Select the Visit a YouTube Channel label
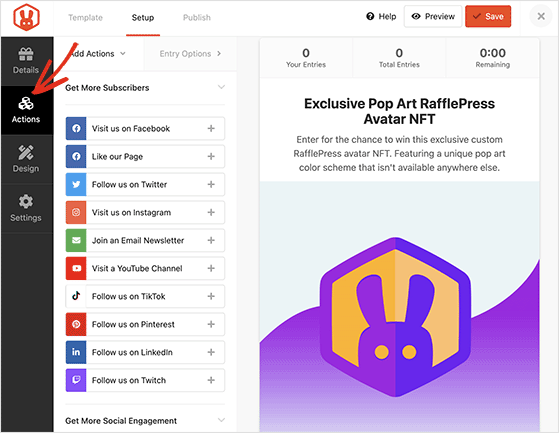This screenshot has height=433, width=559. coord(137,268)
